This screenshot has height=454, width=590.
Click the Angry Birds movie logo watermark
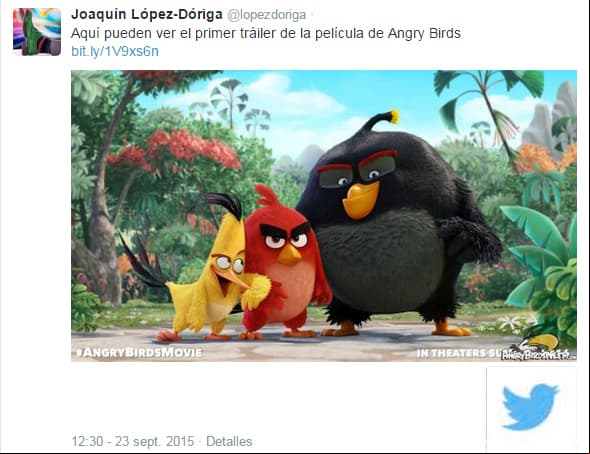pyautogui.click(x=539, y=348)
